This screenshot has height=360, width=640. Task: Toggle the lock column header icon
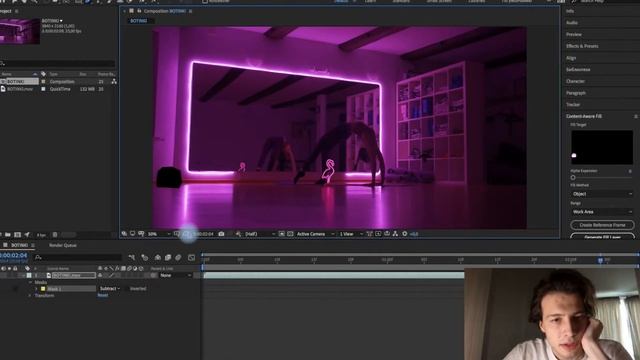[x=15, y=269]
